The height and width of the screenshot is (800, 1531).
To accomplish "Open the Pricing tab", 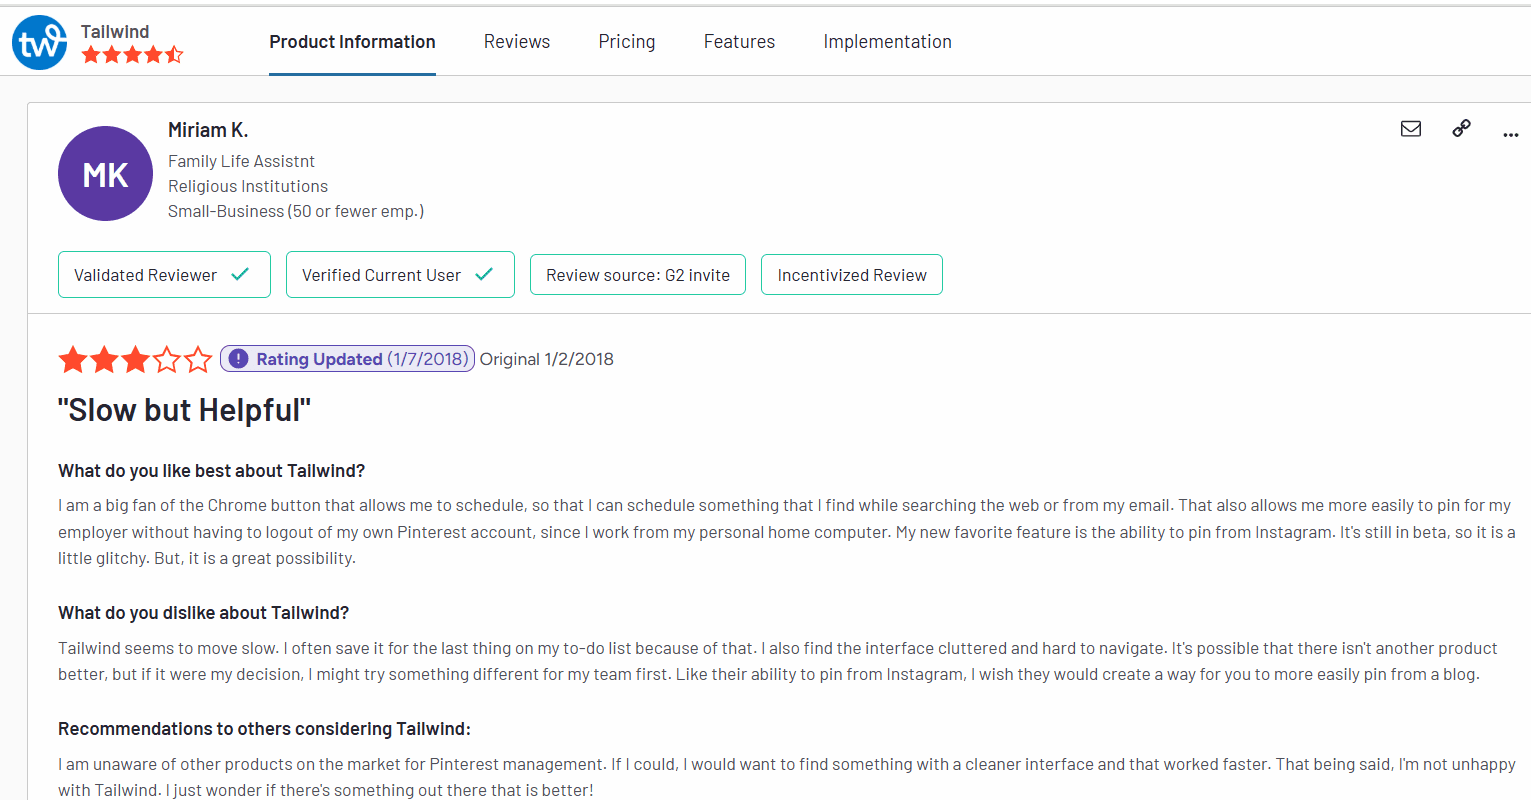I will coord(626,42).
